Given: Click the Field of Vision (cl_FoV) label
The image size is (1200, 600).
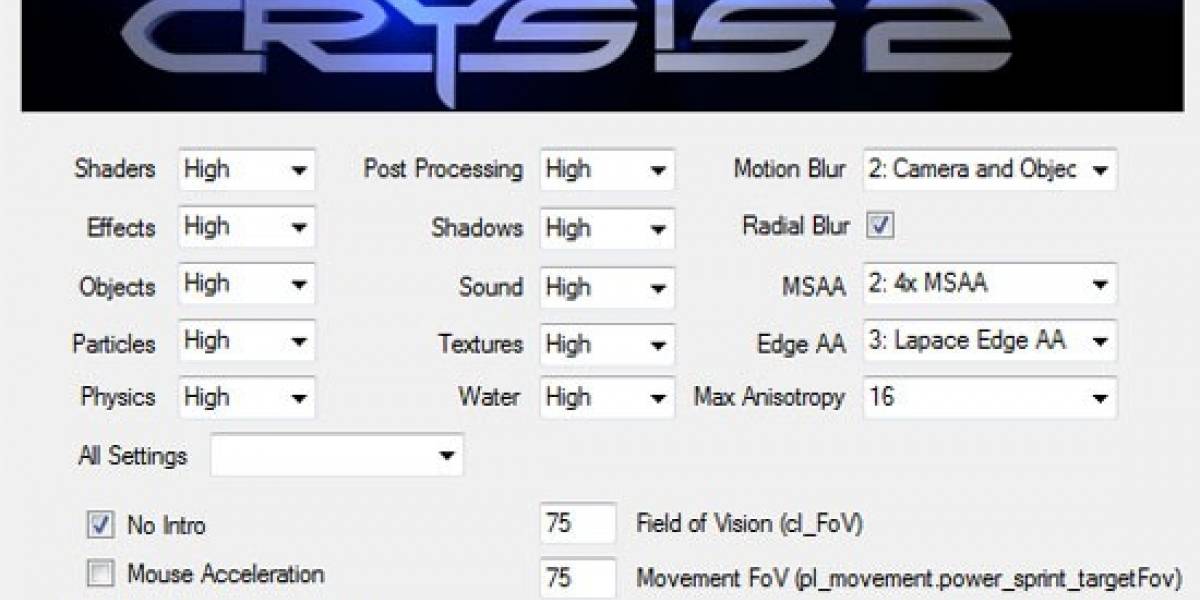Looking at the screenshot, I should [750, 523].
